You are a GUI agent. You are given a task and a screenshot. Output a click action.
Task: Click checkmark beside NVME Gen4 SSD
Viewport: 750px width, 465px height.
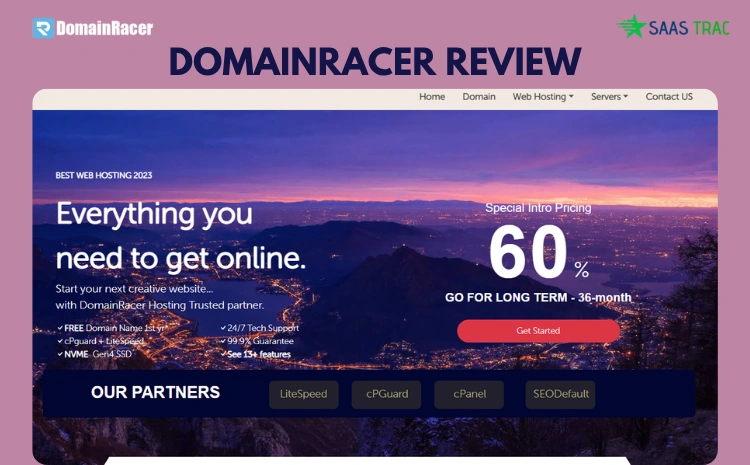coord(59,354)
